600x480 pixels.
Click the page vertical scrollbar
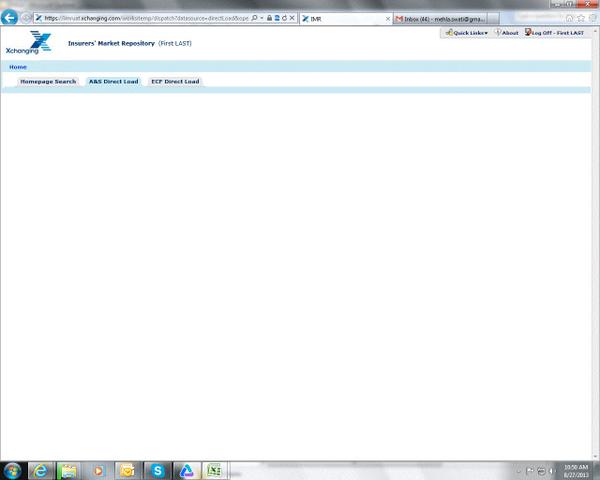click(595, 245)
